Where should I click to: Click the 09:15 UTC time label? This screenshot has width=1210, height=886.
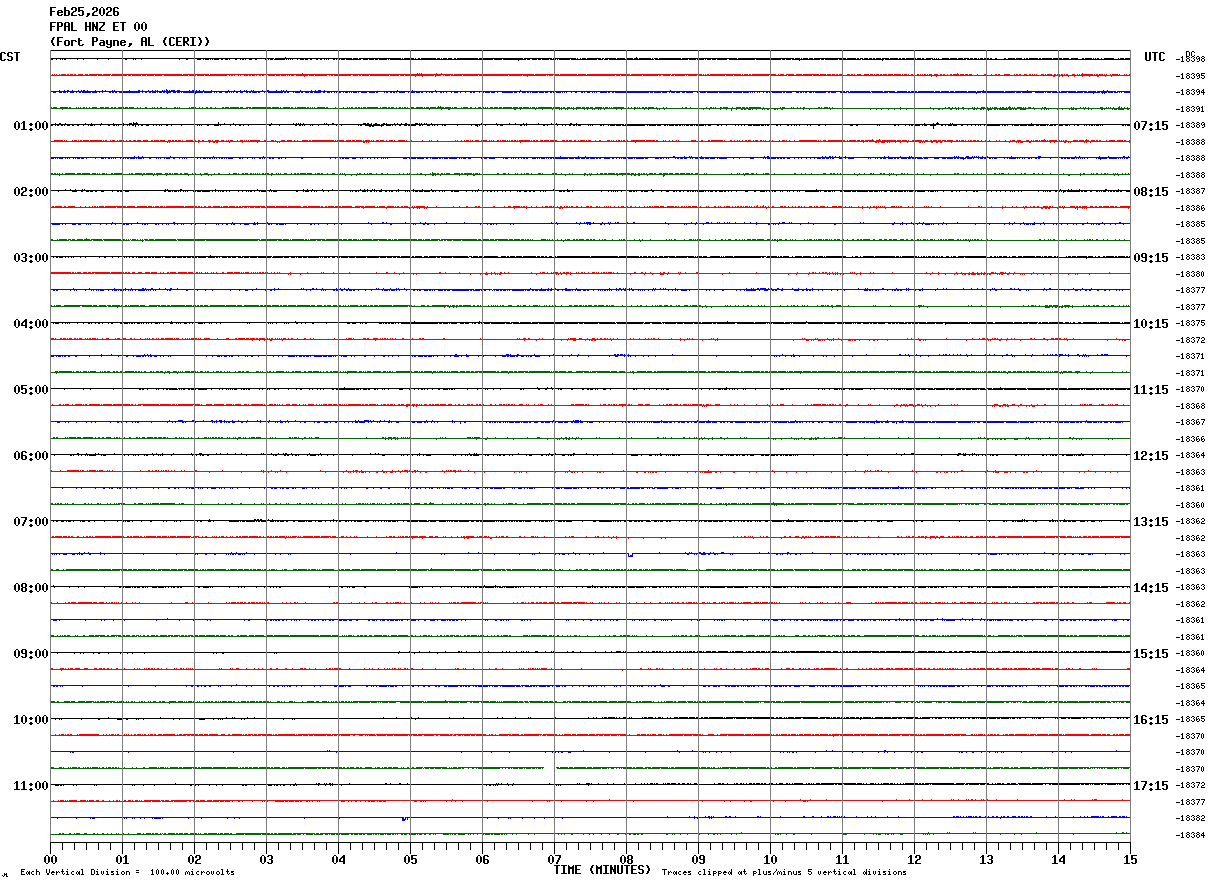[1151, 258]
